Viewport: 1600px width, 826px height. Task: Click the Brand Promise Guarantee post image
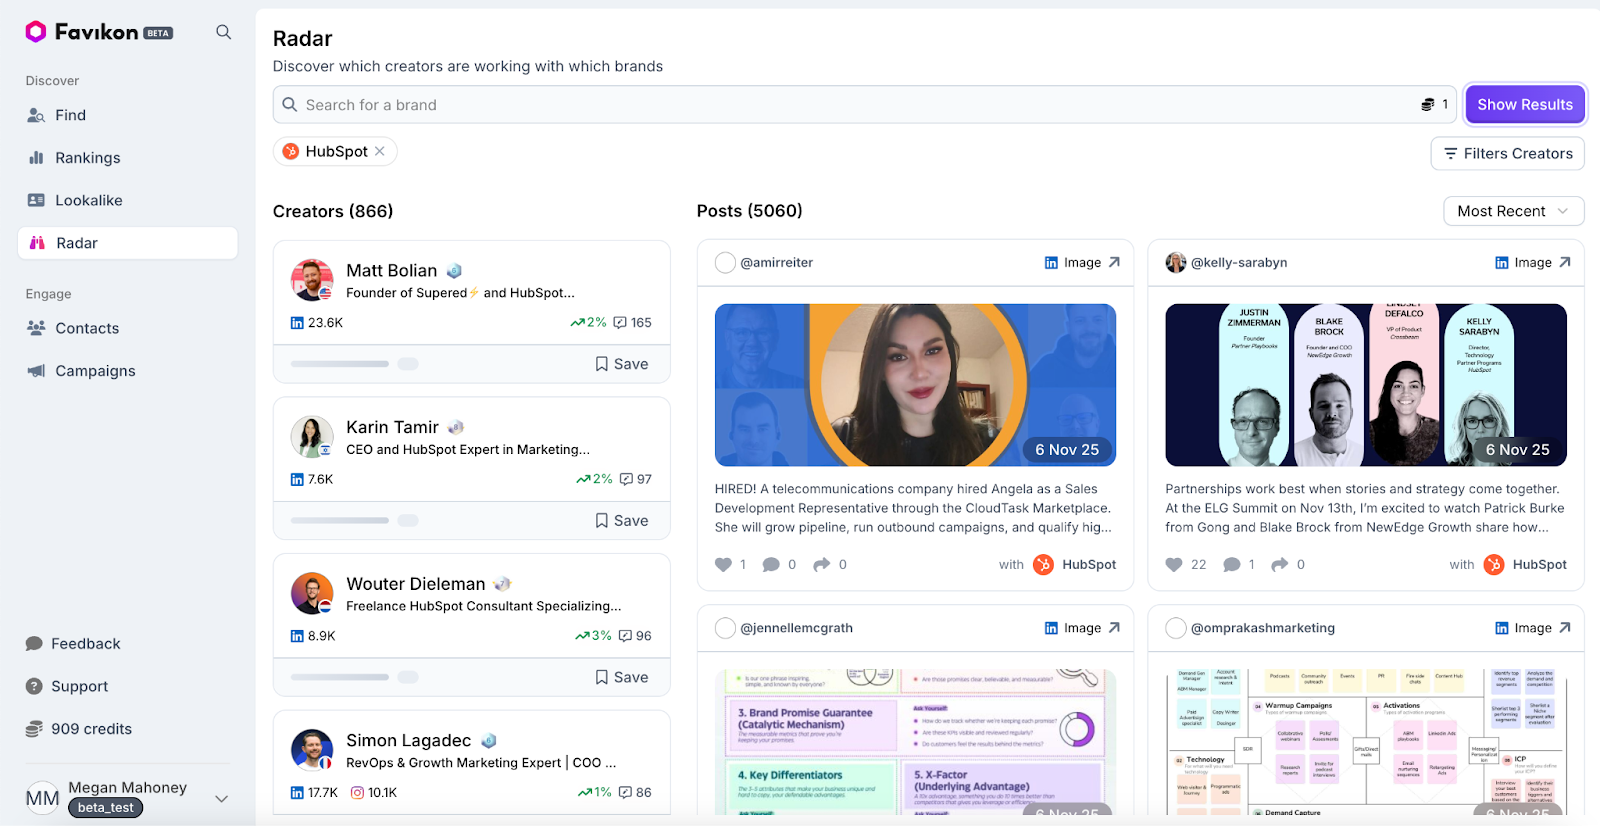click(915, 742)
